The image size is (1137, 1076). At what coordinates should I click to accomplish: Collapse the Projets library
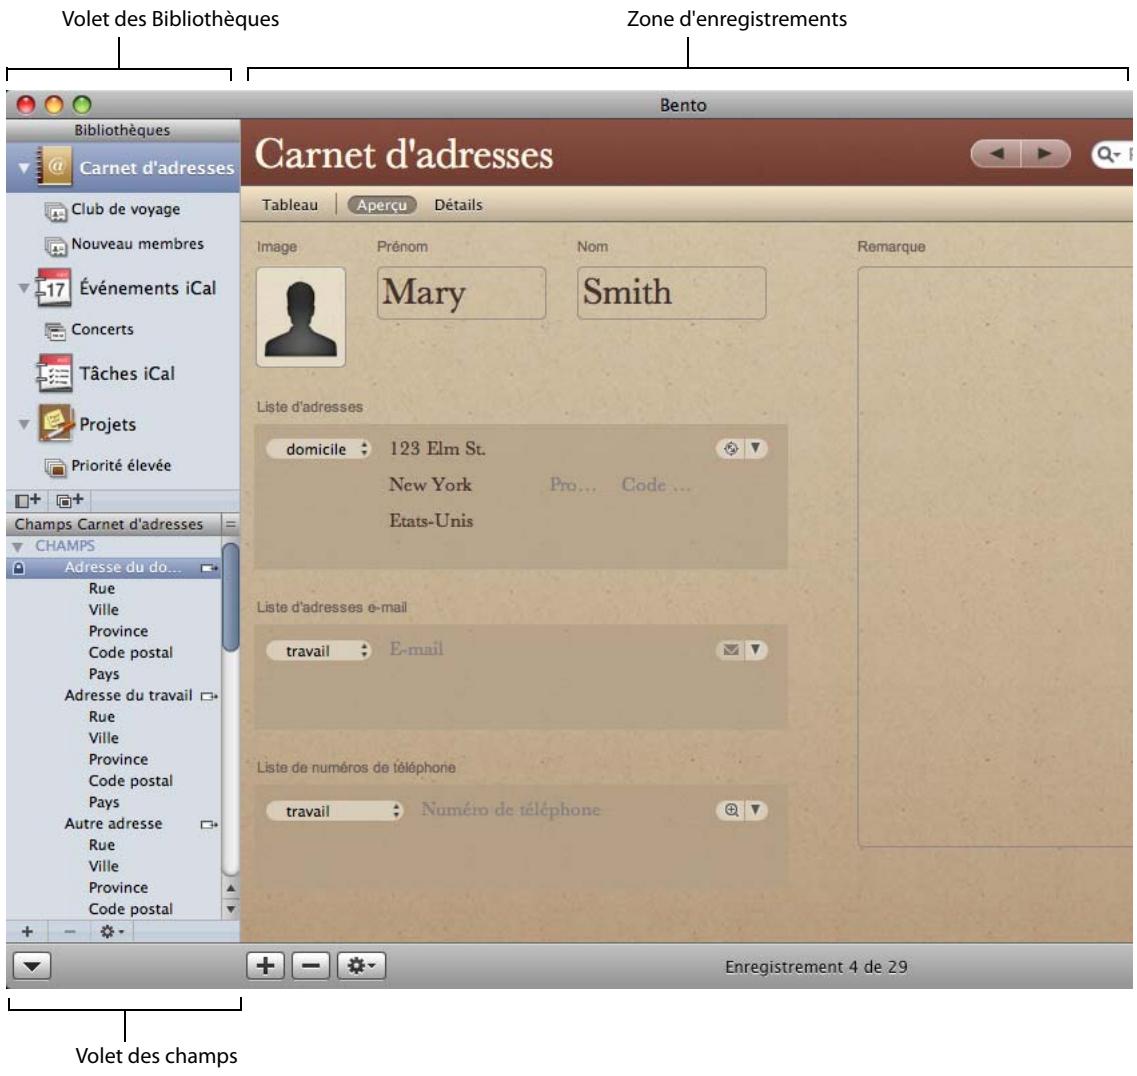tap(24, 424)
